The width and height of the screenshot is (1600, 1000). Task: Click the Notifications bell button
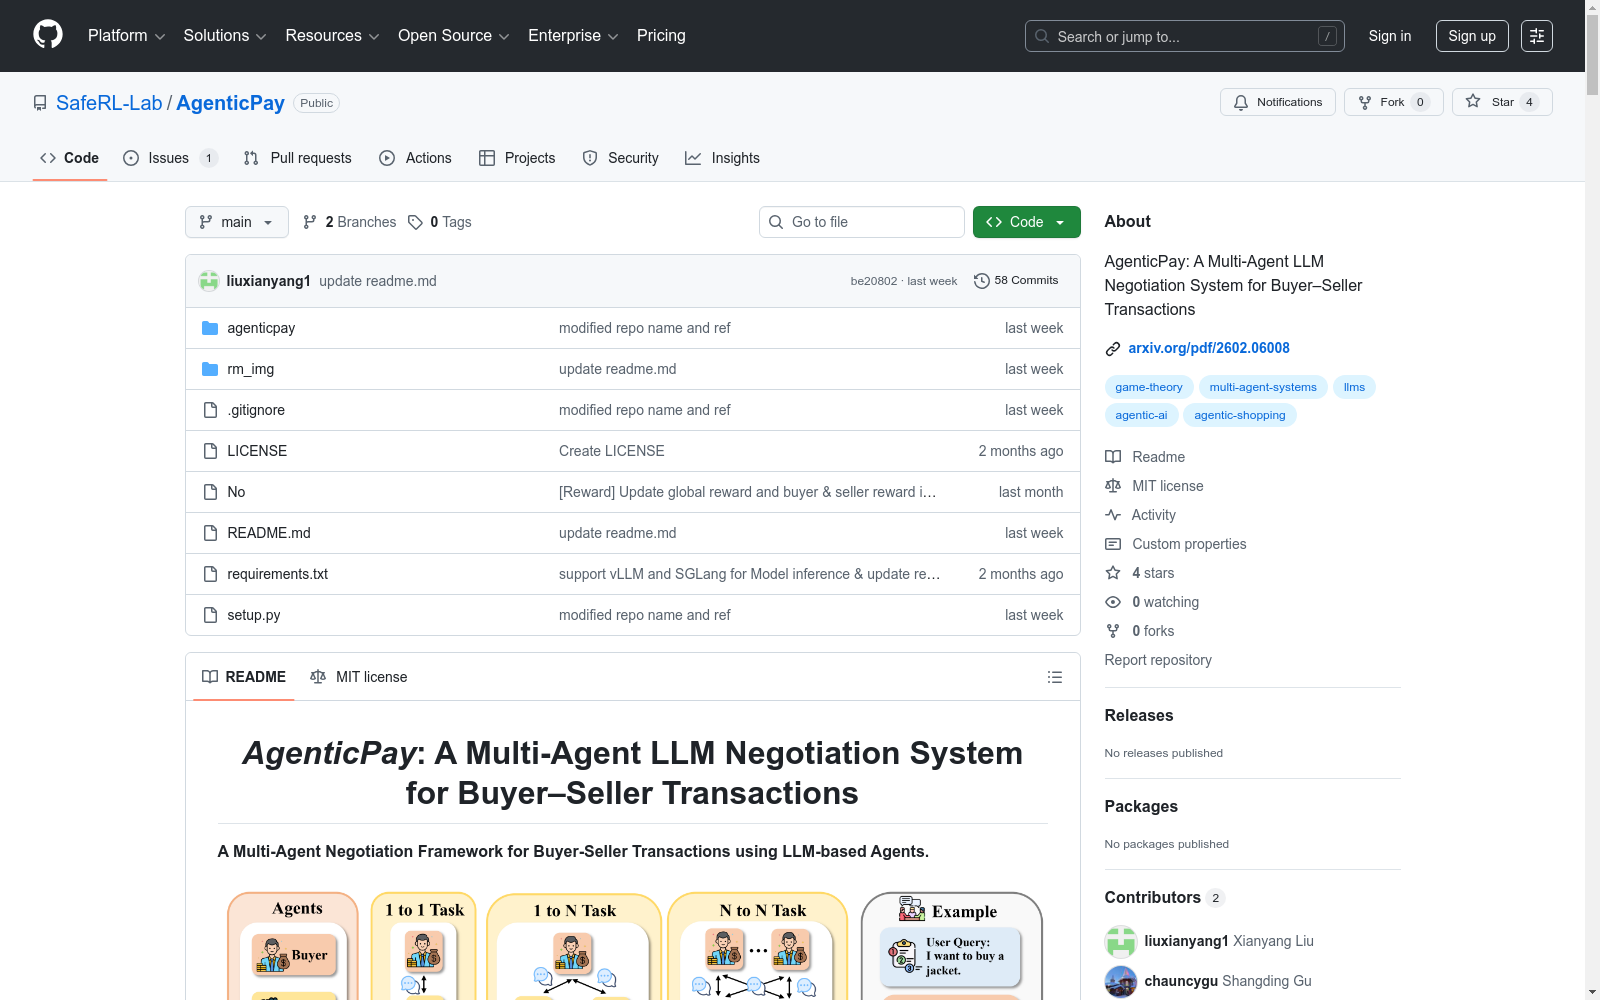pyautogui.click(x=1278, y=102)
